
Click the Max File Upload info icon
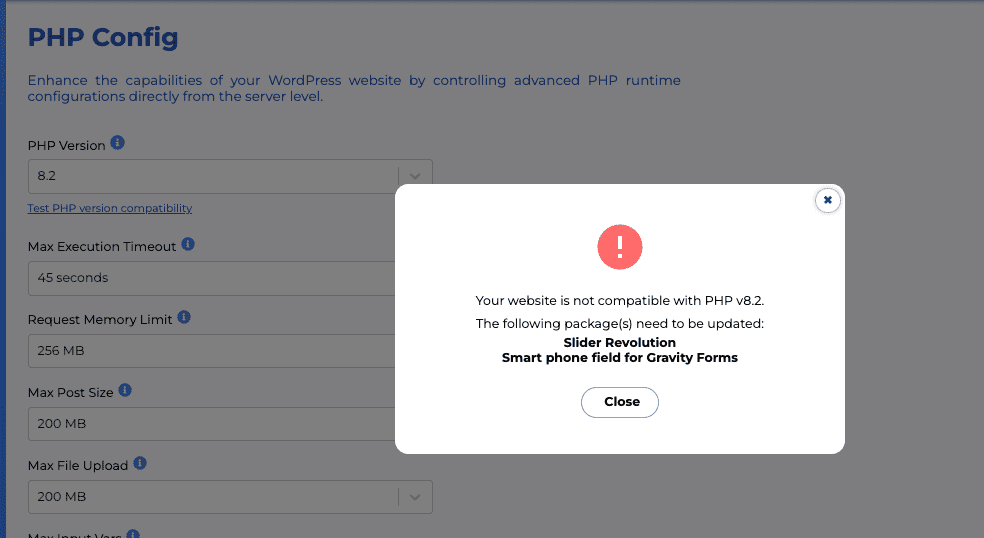click(140, 463)
